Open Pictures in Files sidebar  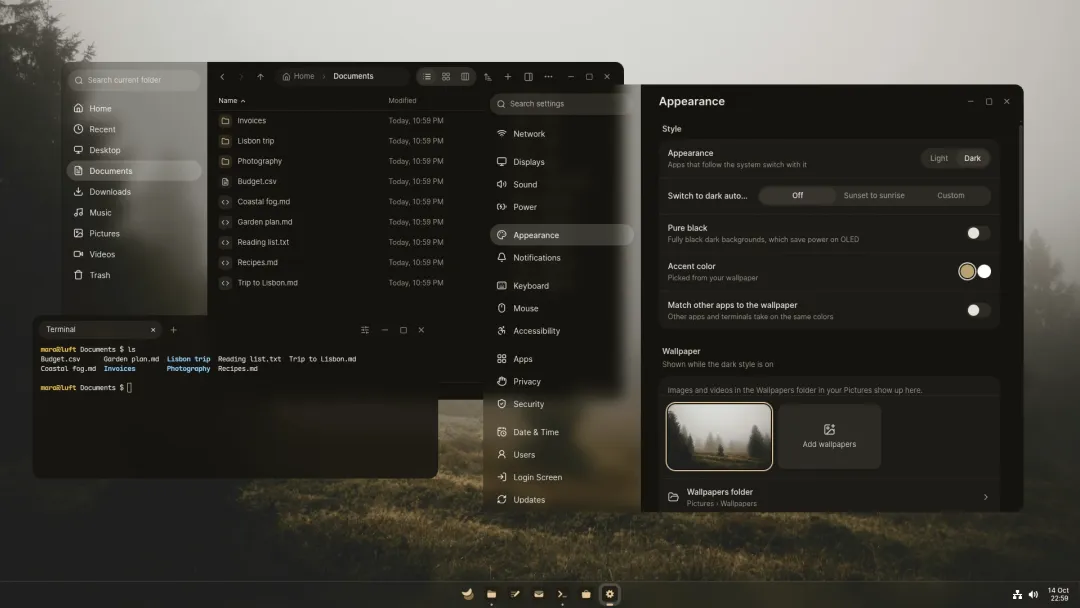pos(134,233)
